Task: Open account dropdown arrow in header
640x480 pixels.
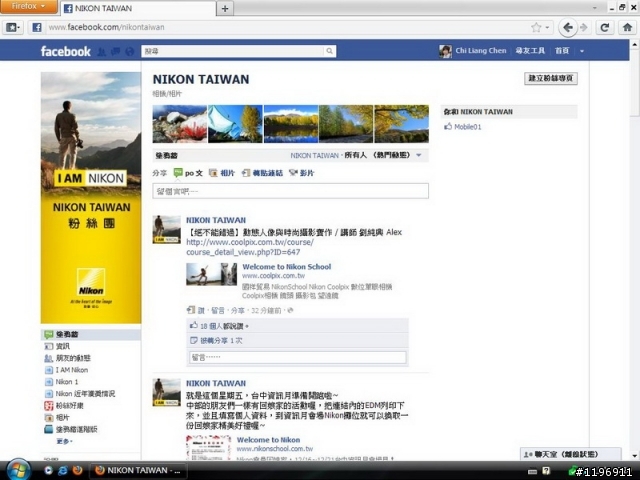Action: [582, 51]
